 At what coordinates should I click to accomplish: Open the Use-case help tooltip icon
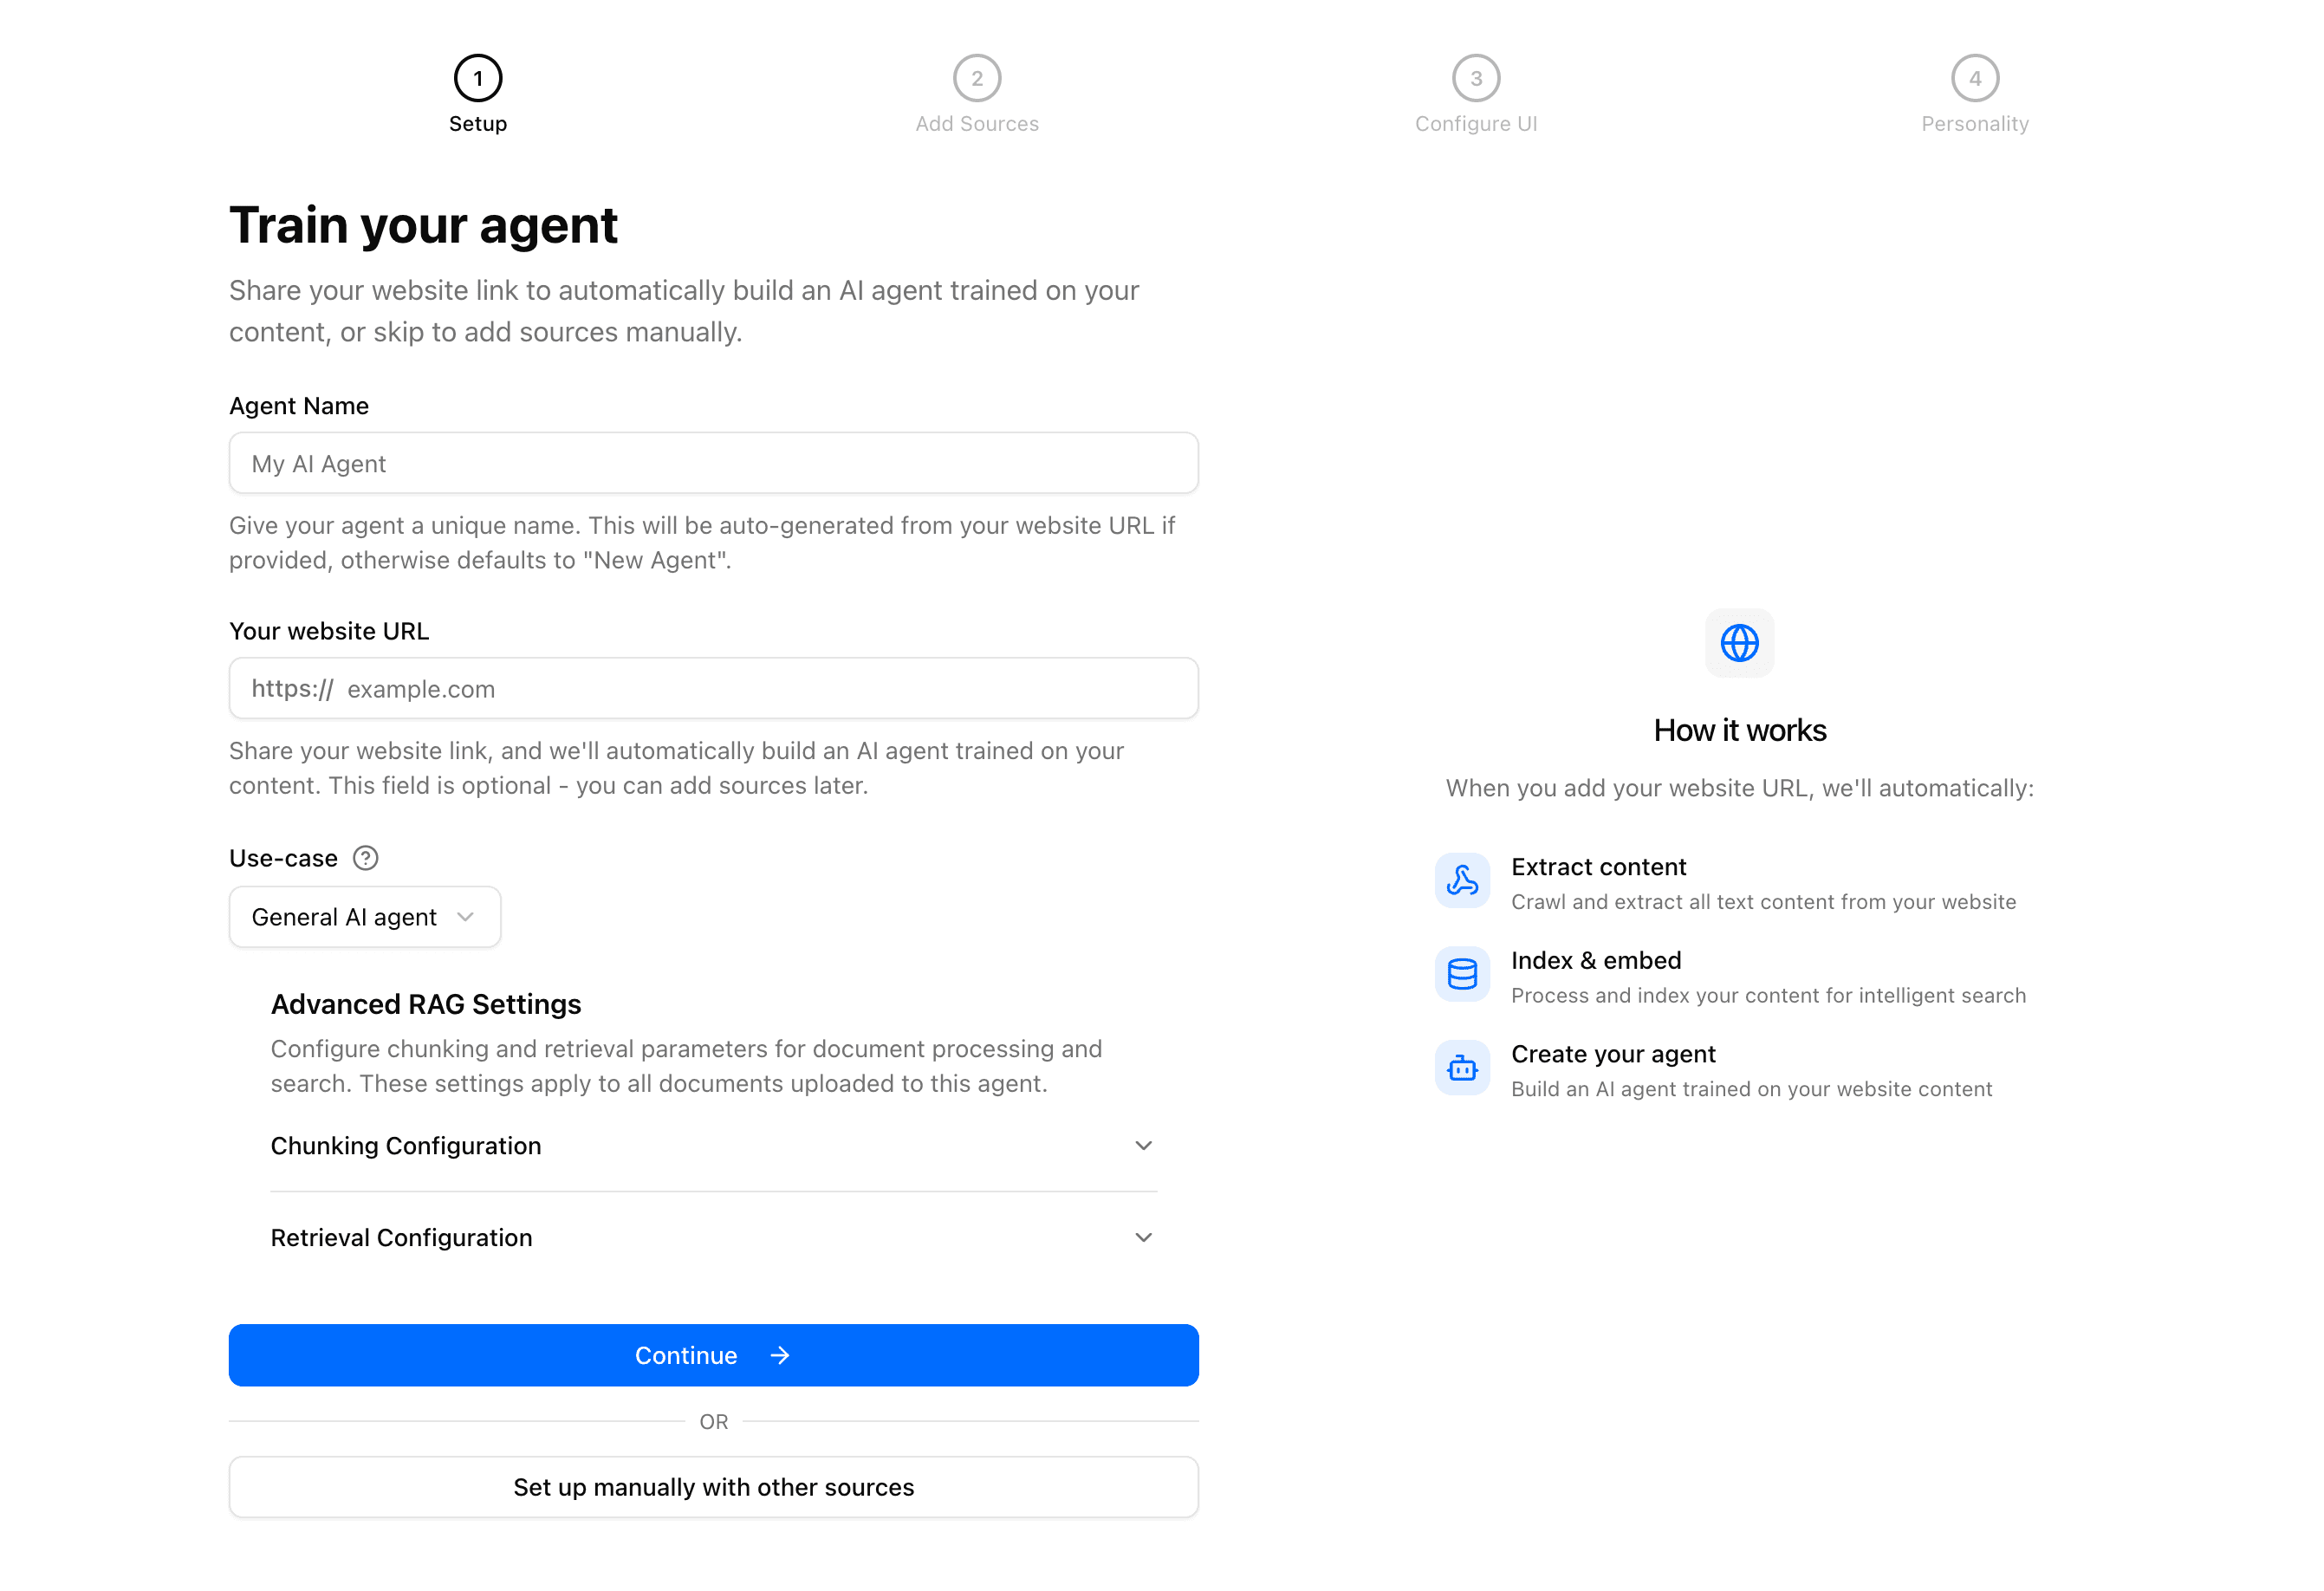point(366,858)
